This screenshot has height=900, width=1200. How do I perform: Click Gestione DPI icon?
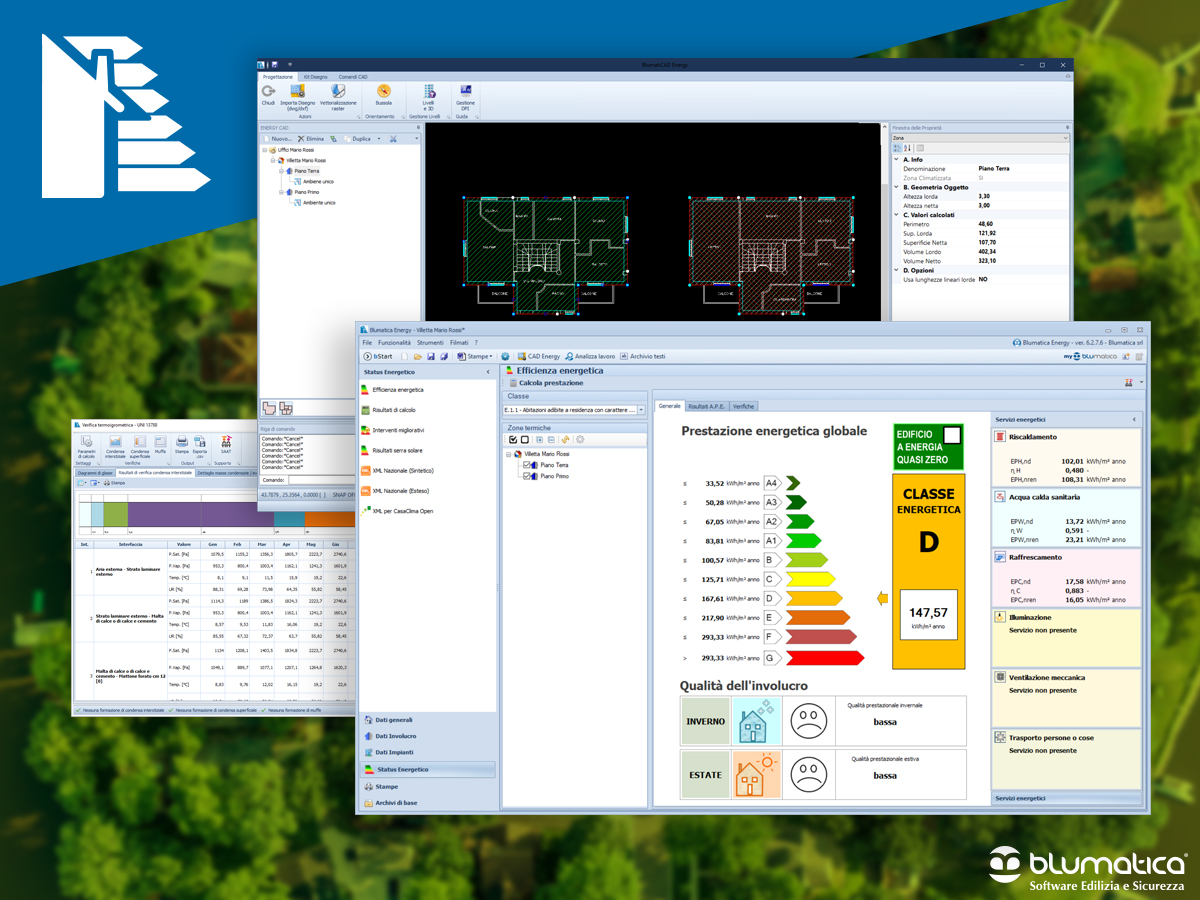click(465, 91)
